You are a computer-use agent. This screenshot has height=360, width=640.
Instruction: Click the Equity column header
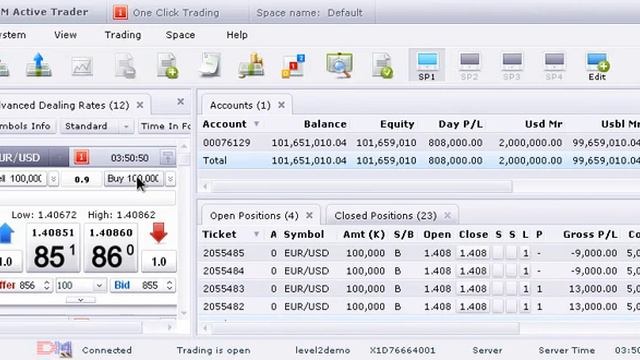point(397,124)
